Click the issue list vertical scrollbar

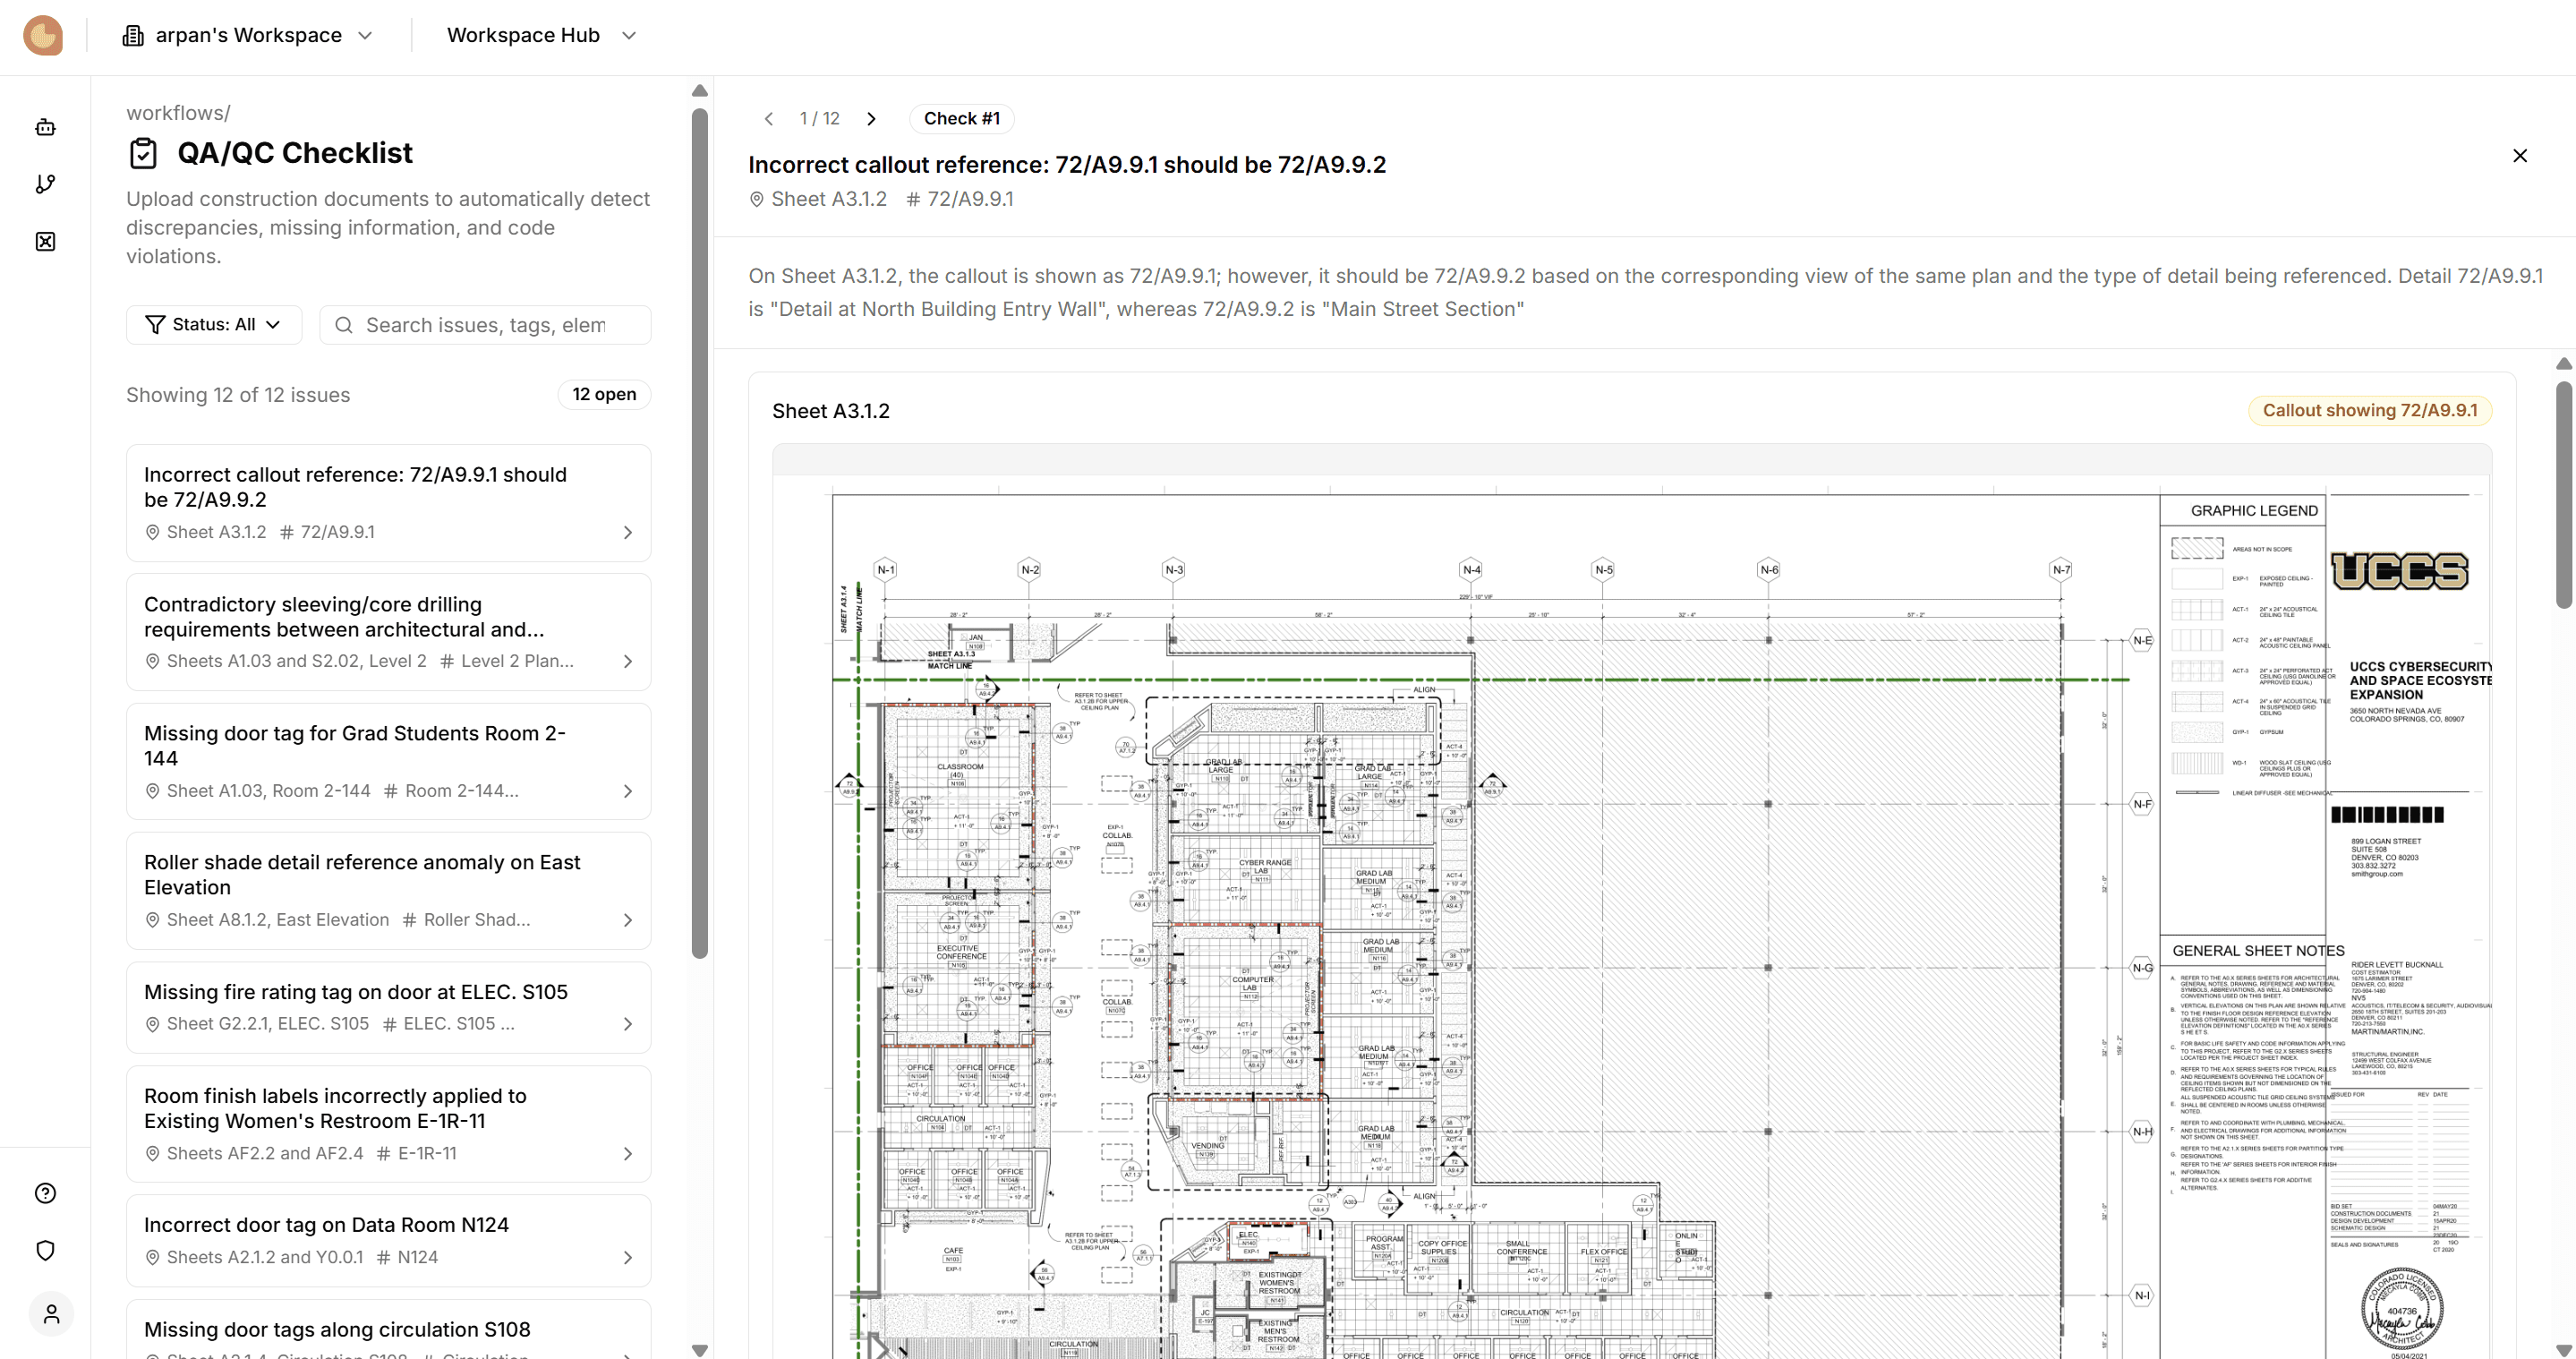pyautogui.click(x=699, y=532)
